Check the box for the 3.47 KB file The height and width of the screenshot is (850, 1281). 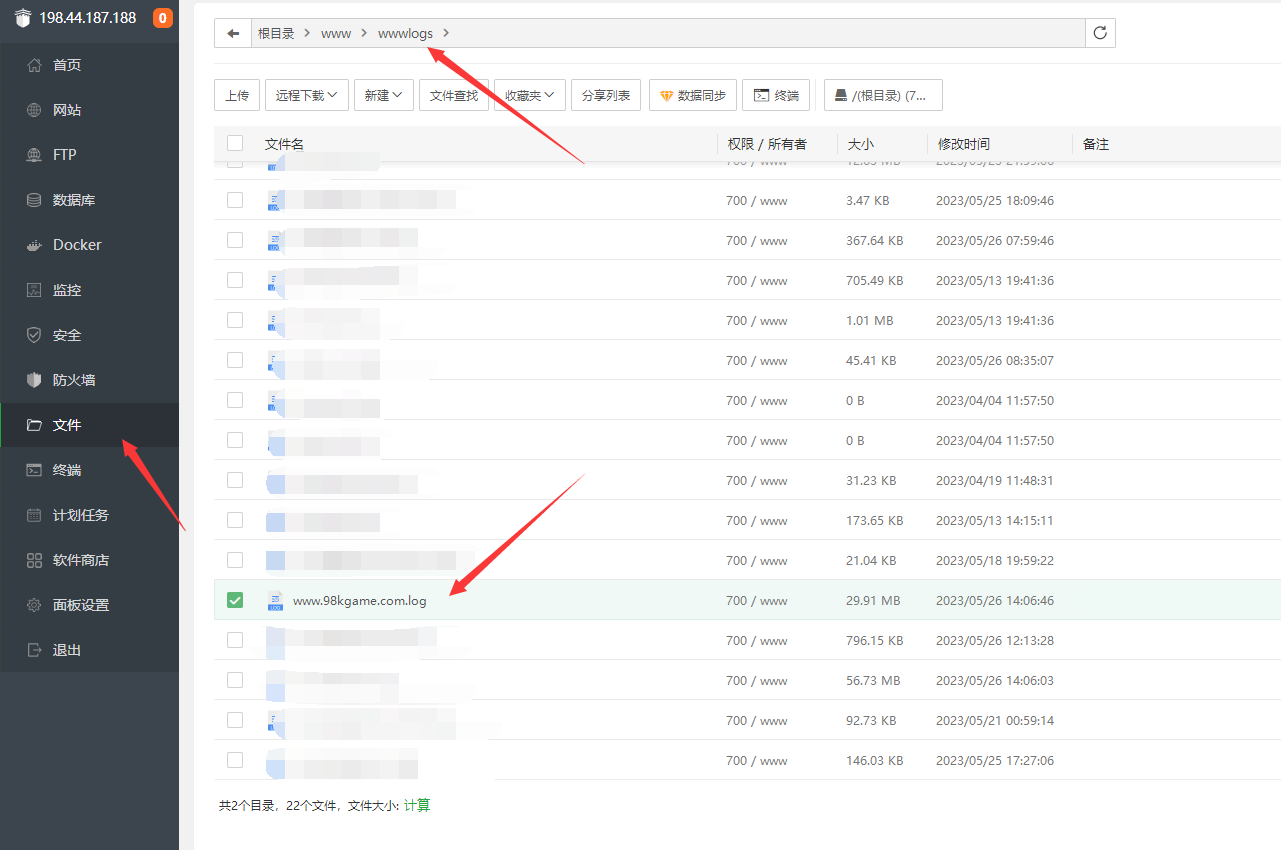(x=235, y=200)
